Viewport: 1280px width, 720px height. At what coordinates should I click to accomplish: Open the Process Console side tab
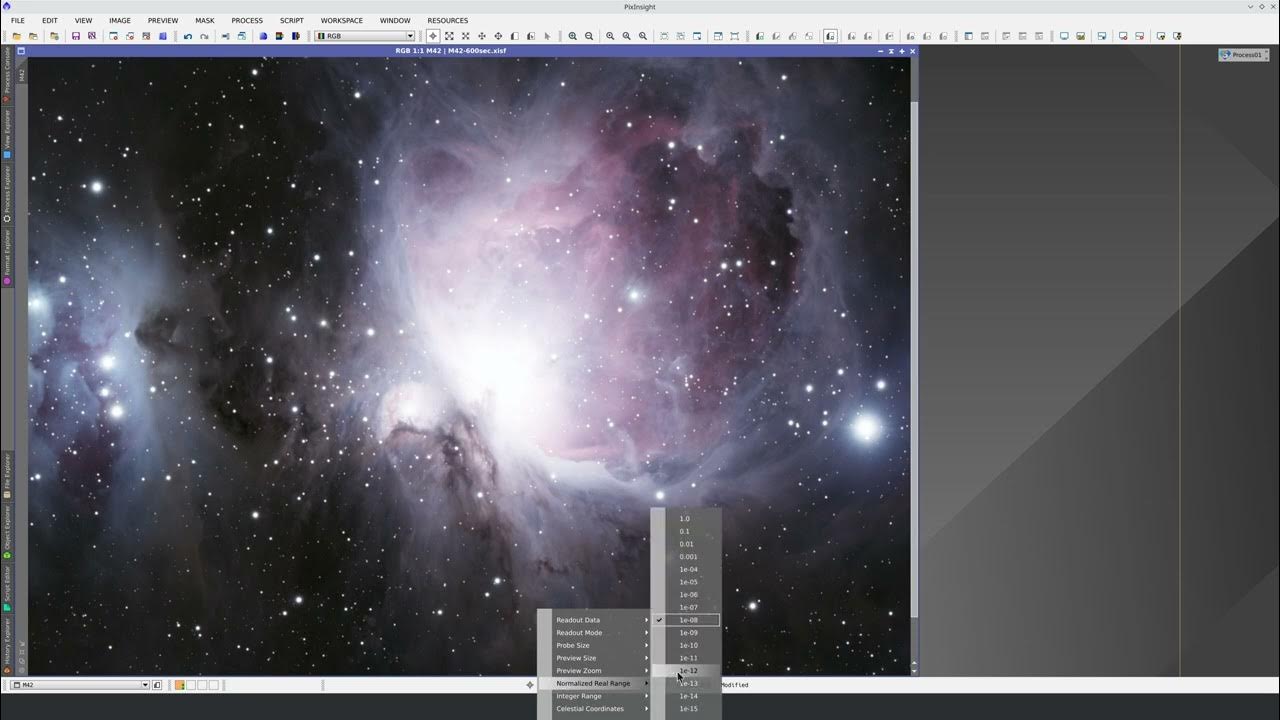(x=7, y=73)
